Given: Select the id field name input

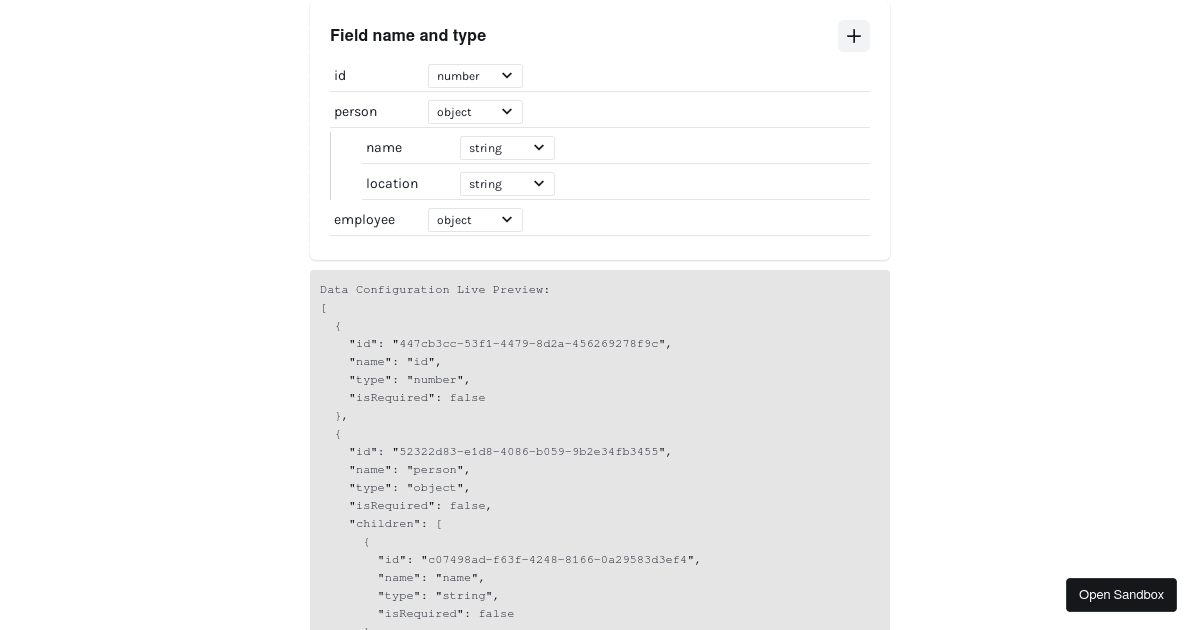Looking at the screenshot, I should 378,76.
